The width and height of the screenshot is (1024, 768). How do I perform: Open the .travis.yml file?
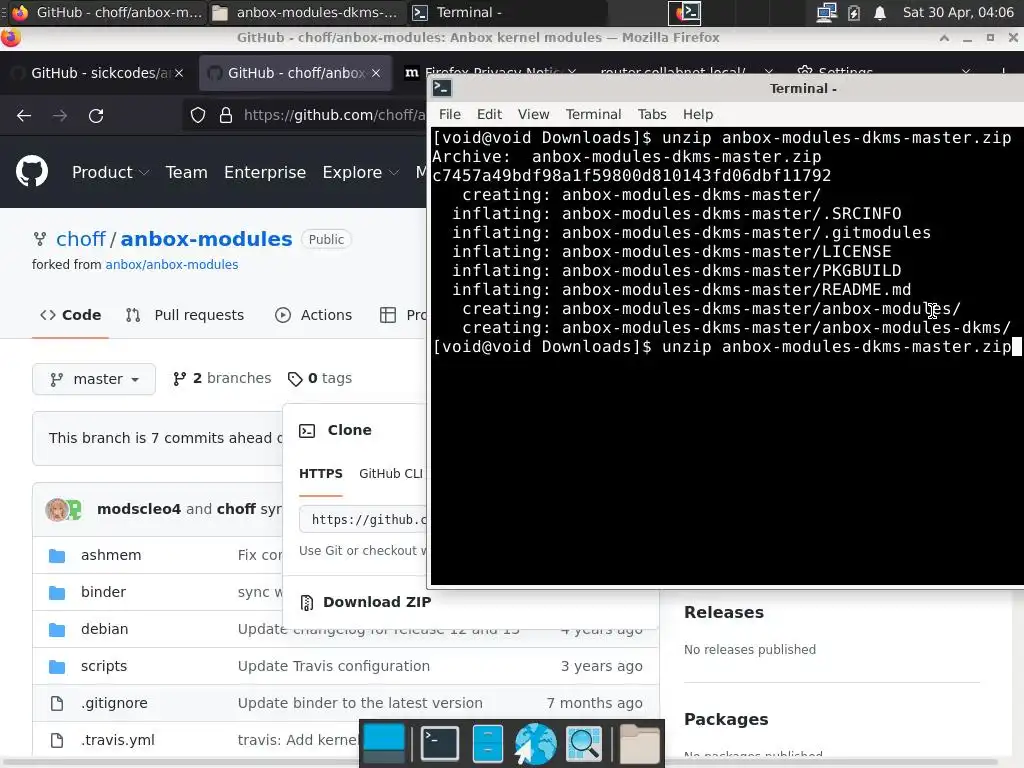click(x=118, y=740)
